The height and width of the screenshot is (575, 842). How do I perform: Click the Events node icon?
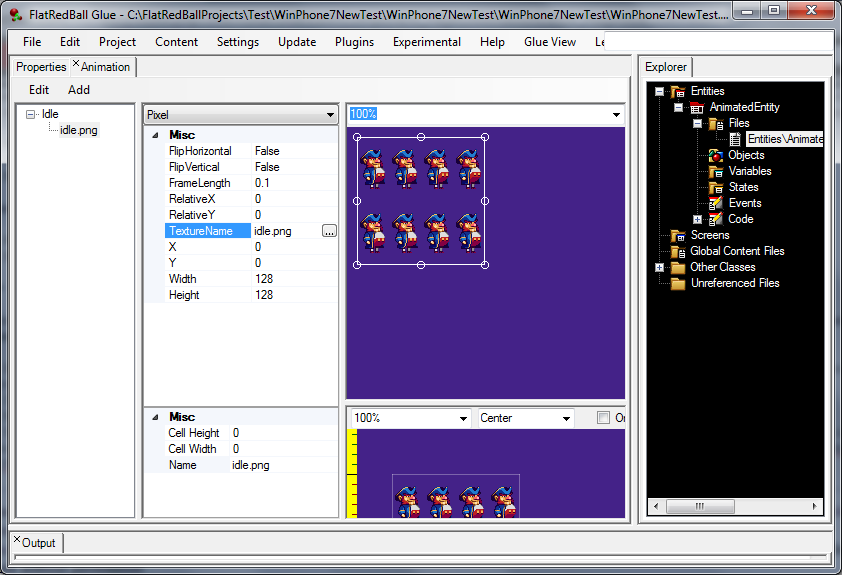(x=715, y=203)
